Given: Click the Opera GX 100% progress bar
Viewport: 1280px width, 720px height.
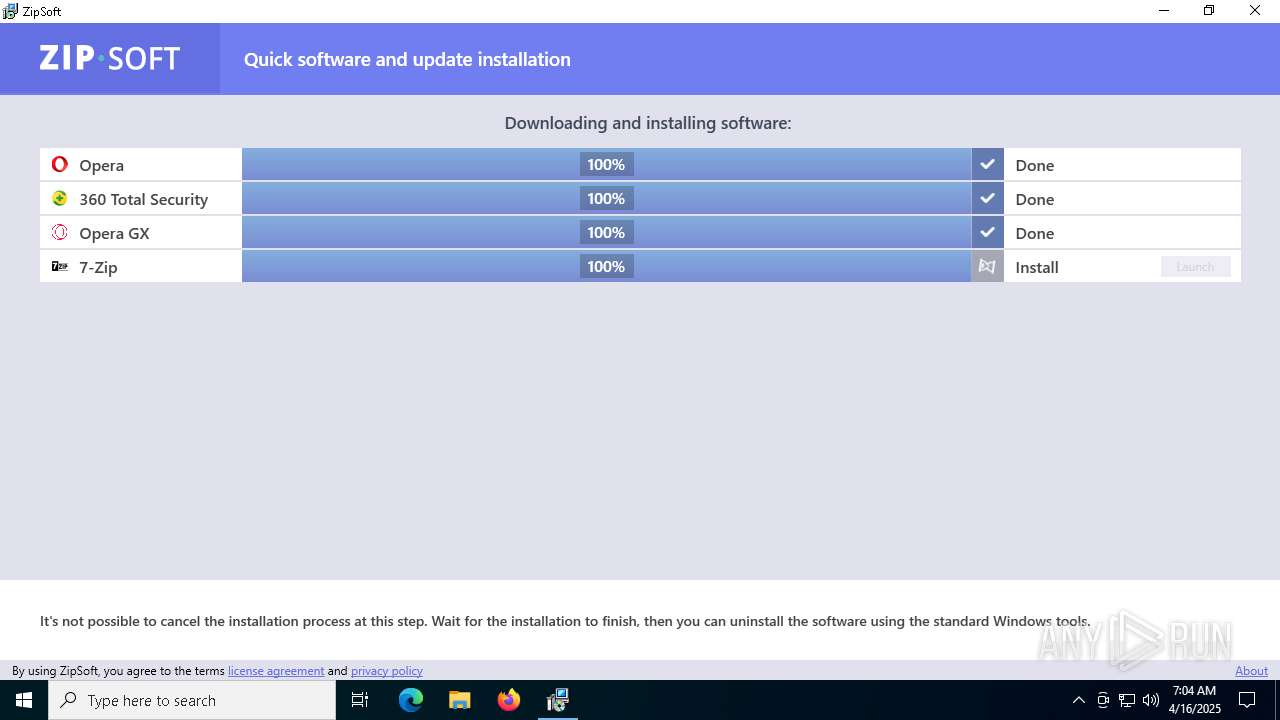Looking at the screenshot, I should coord(606,232).
